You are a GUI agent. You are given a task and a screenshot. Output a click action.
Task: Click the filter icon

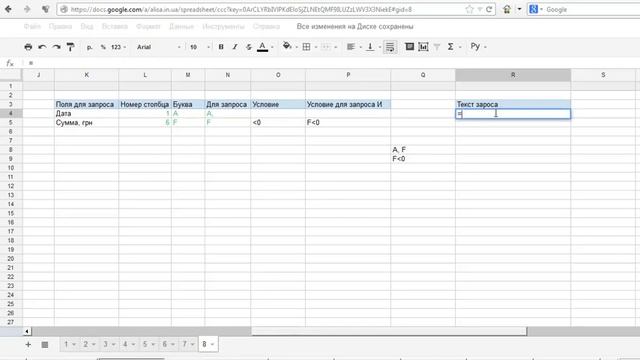pyautogui.click(x=437, y=47)
